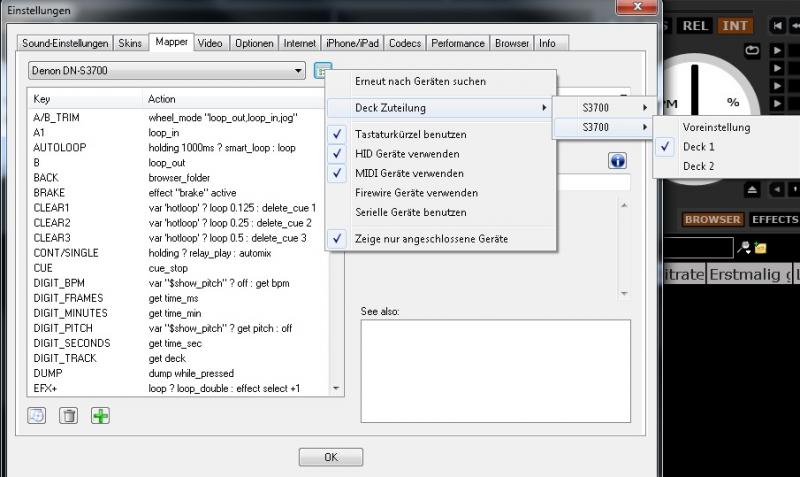Click the device options icon beside the dropdown
The image size is (800, 477).
321,71
